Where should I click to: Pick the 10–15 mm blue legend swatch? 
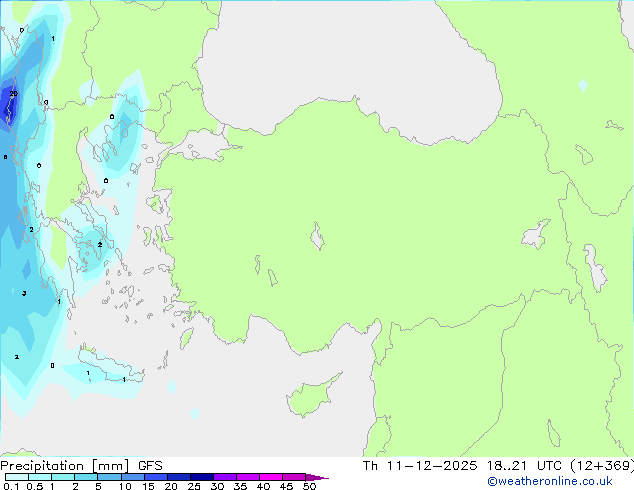132,477
